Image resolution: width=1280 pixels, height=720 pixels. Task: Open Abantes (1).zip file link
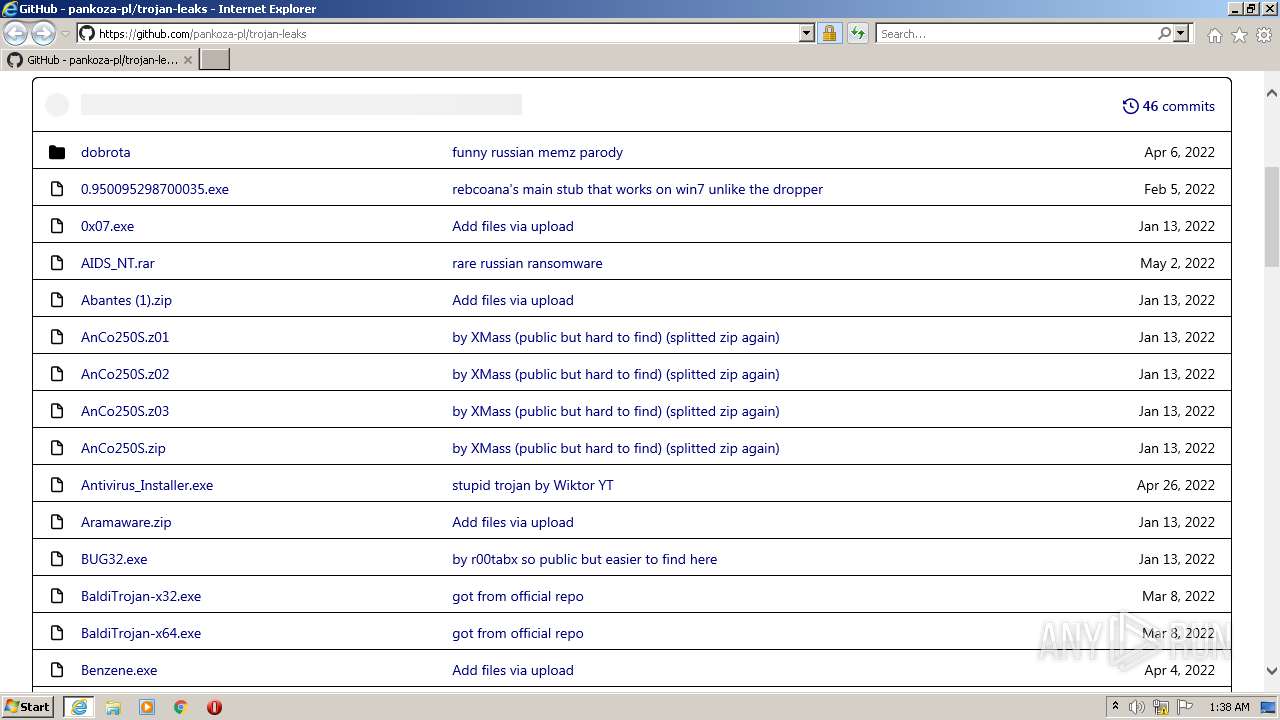[x=126, y=300]
